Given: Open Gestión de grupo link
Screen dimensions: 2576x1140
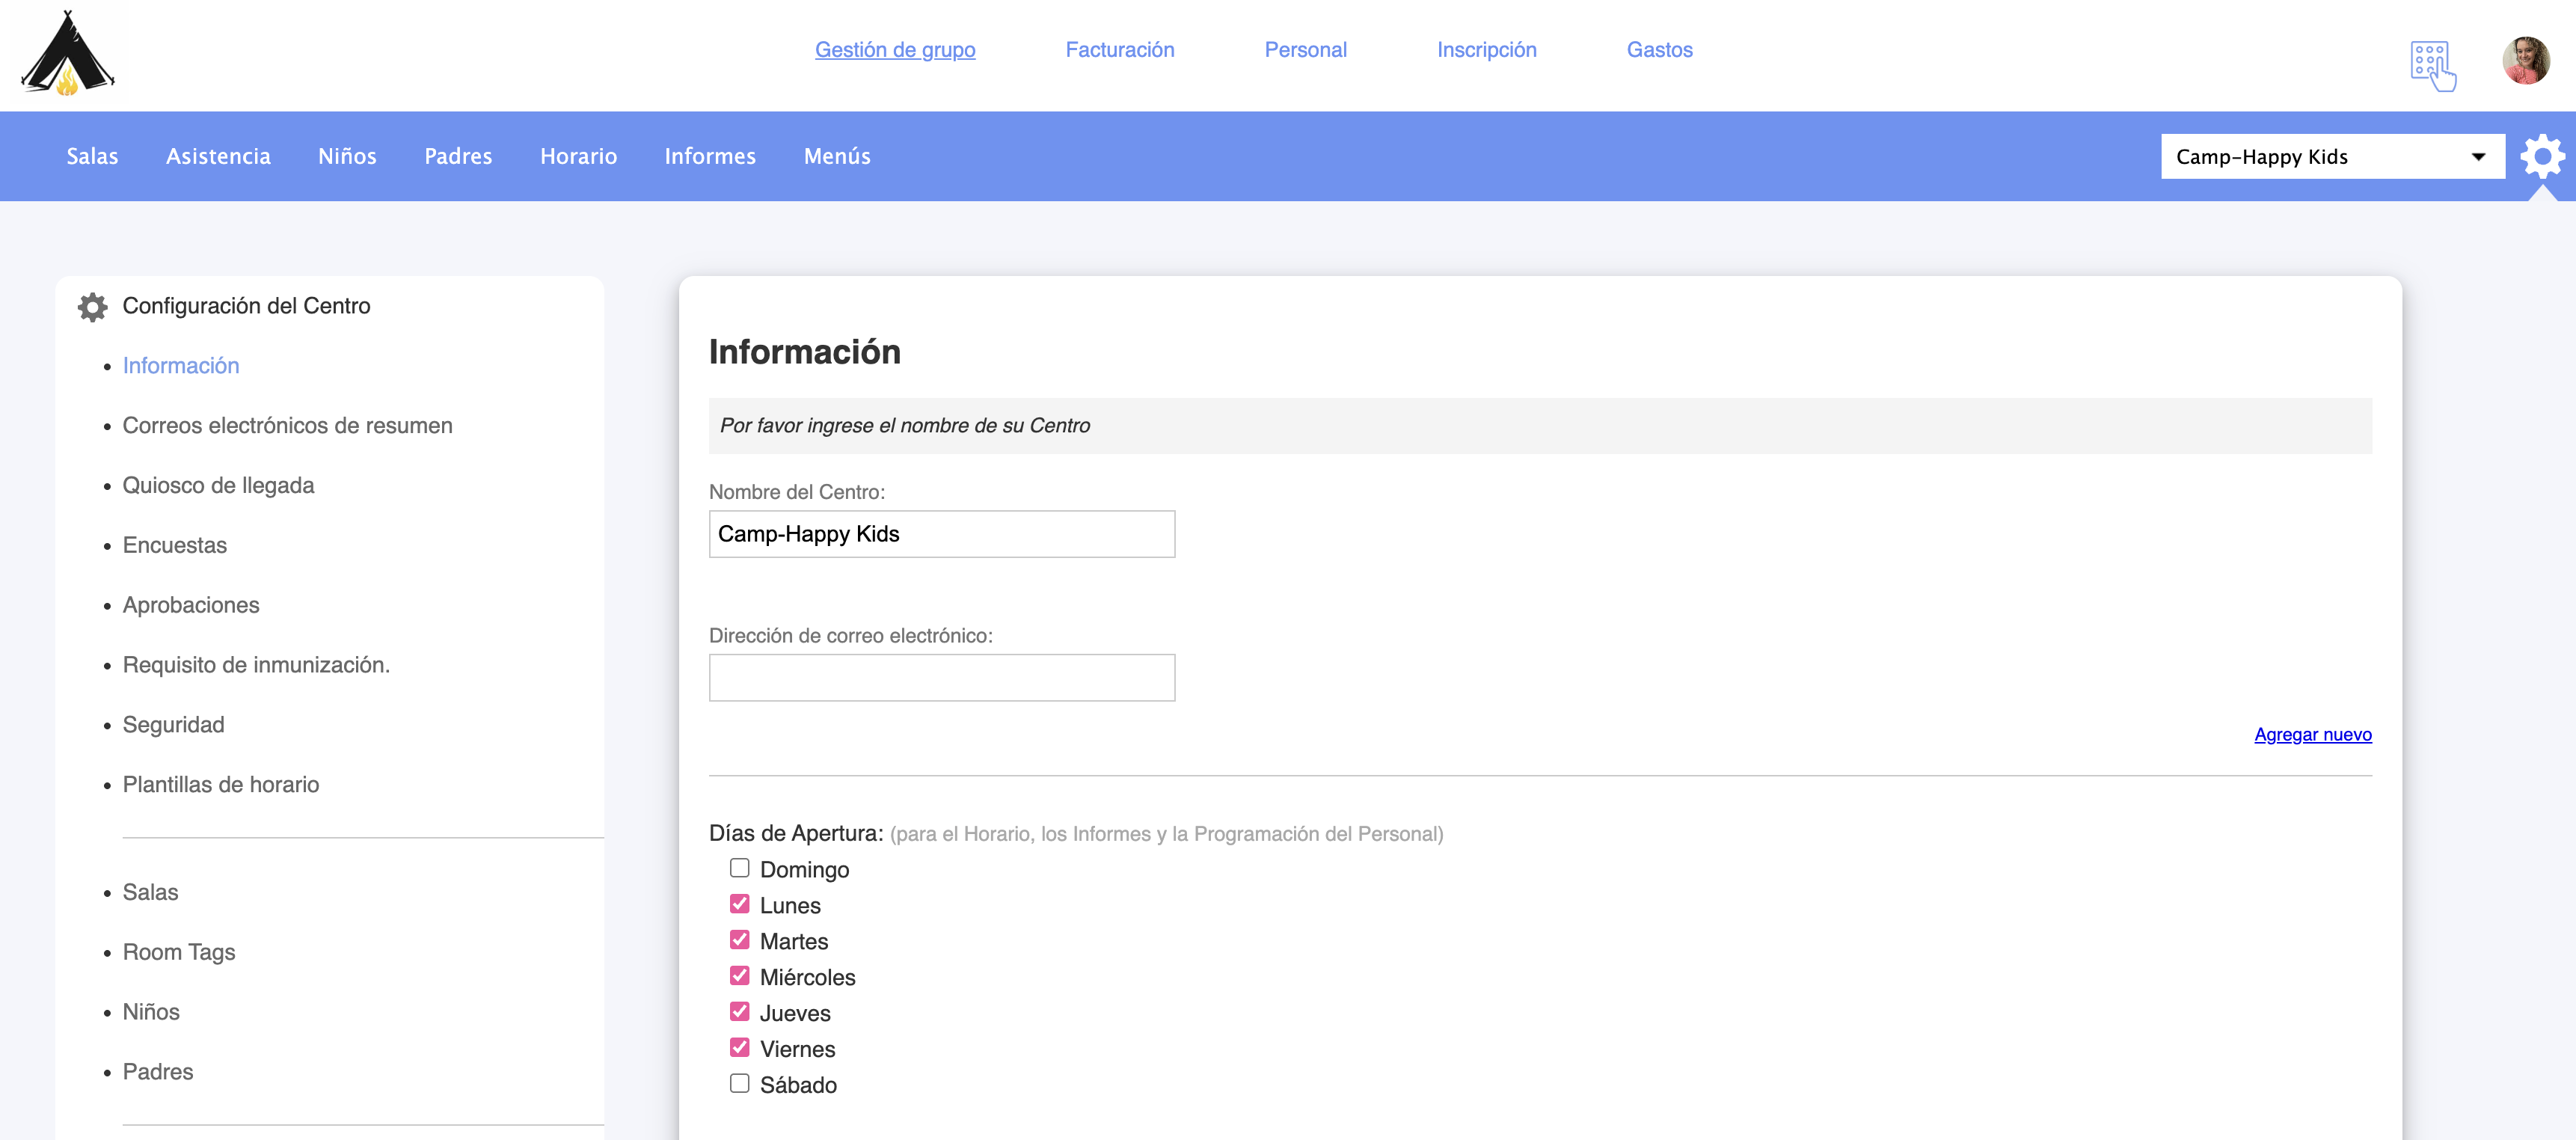Looking at the screenshot, I should 894,50.
